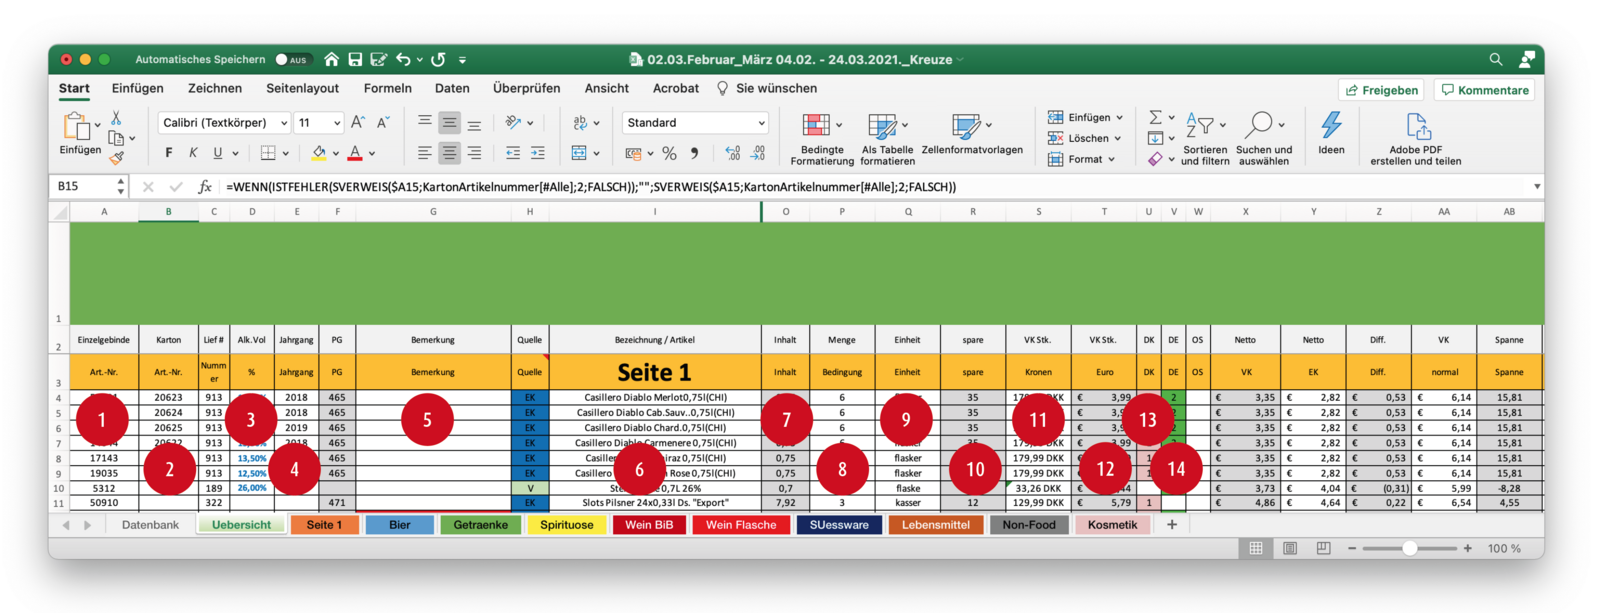Expand the formula bar with the right arrow
The width and height of the screenshot is (1600, 613).
(x=1537, y=187)
